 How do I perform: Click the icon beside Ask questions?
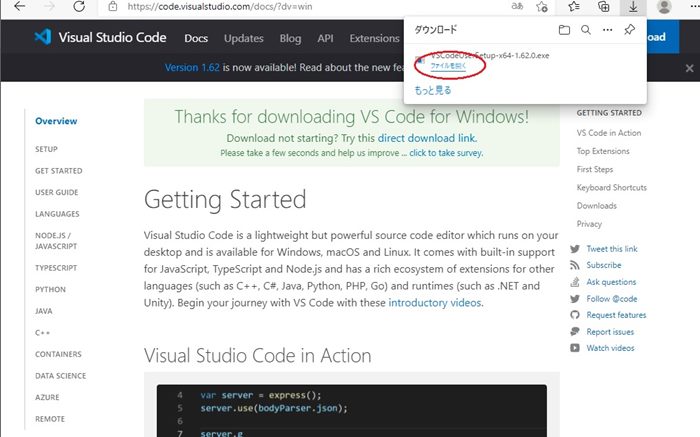click(x=575, y=282)
